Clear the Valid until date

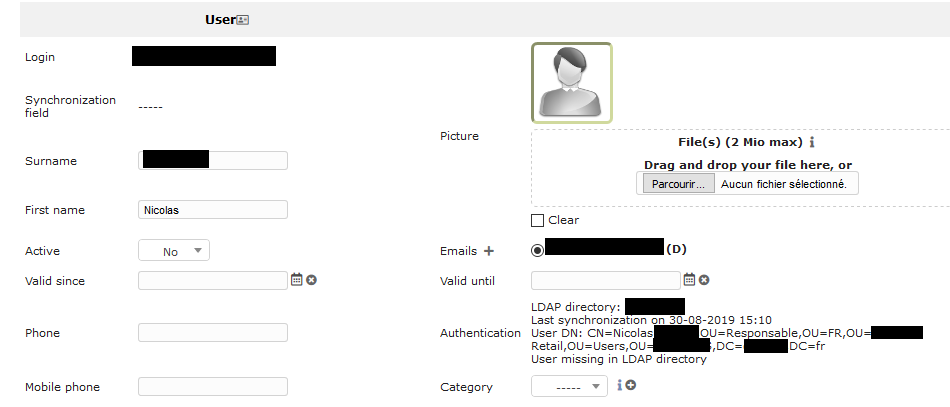click(704, 280)
